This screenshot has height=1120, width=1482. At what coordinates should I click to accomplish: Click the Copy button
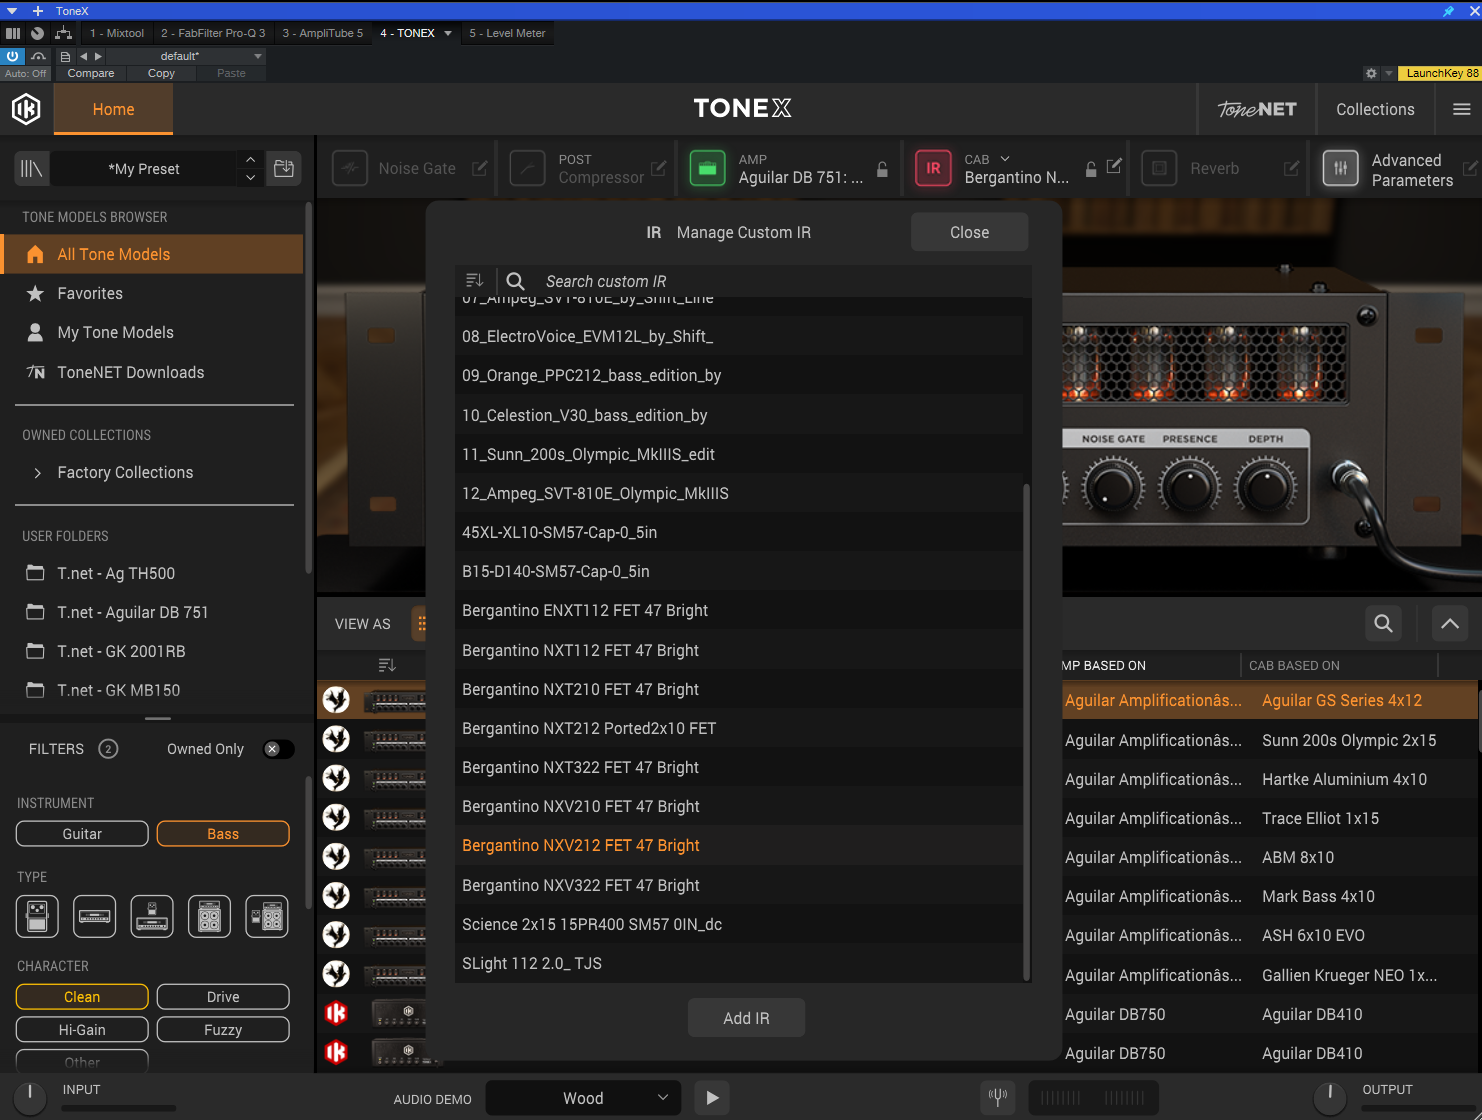click(161, 73)
